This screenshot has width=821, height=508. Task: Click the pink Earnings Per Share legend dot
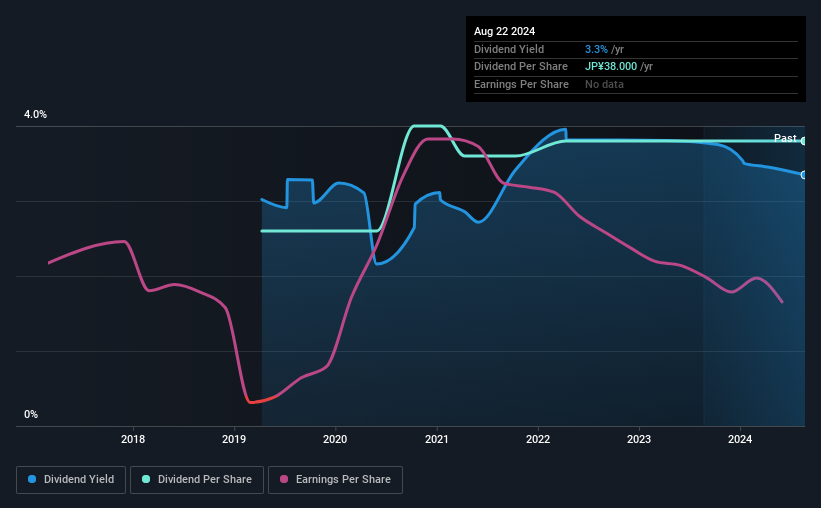coord(284,479)
